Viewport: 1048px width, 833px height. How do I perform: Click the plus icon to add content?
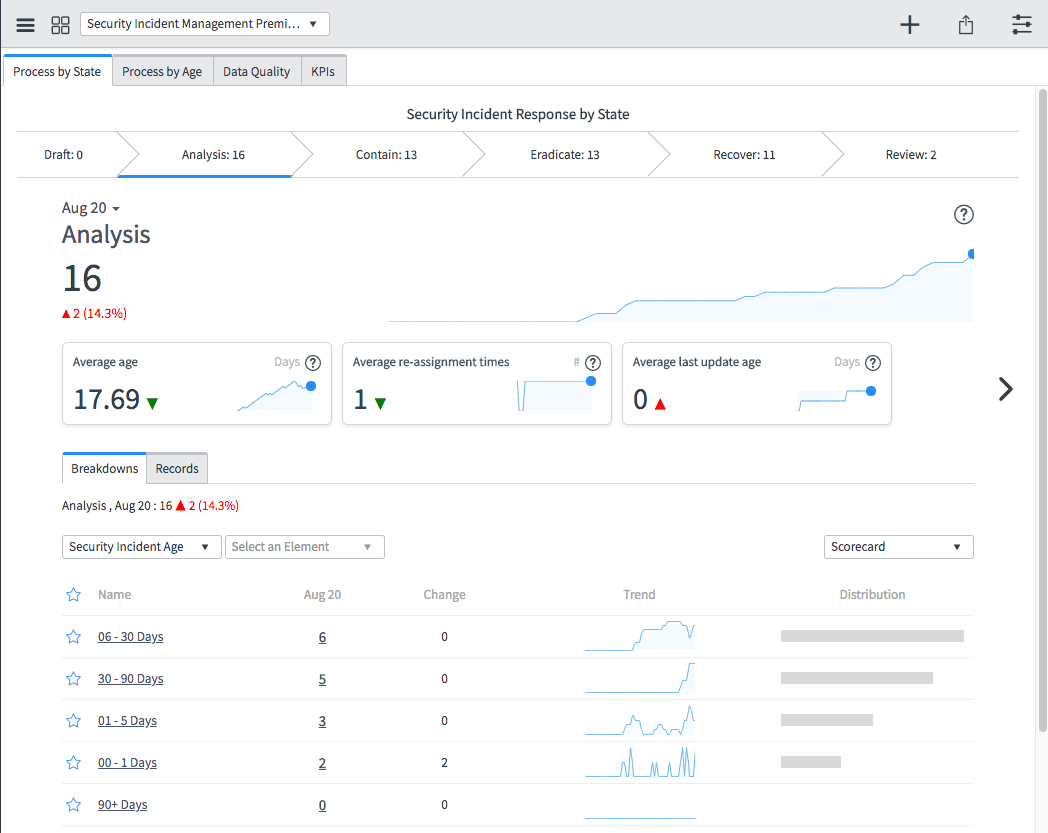pos(909,25)
